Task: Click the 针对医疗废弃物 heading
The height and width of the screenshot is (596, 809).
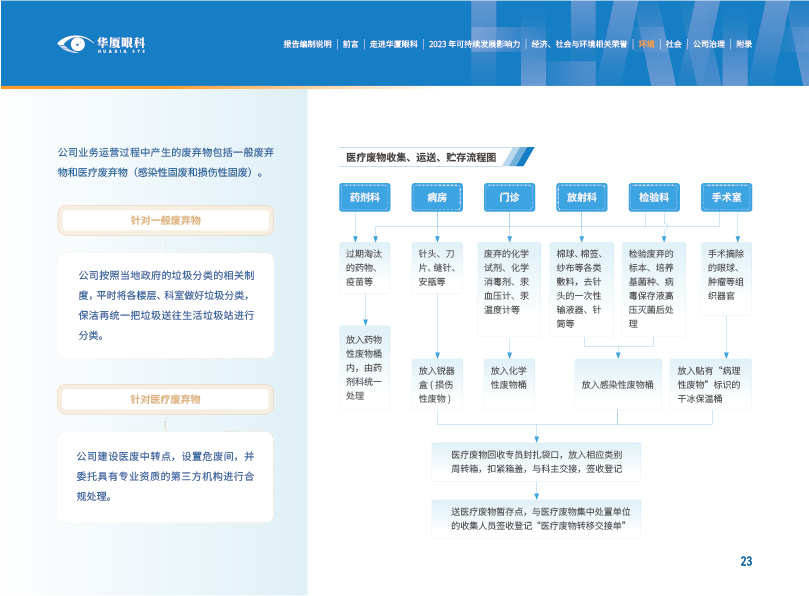Action: pyautogui.click(x=165, y=399)
